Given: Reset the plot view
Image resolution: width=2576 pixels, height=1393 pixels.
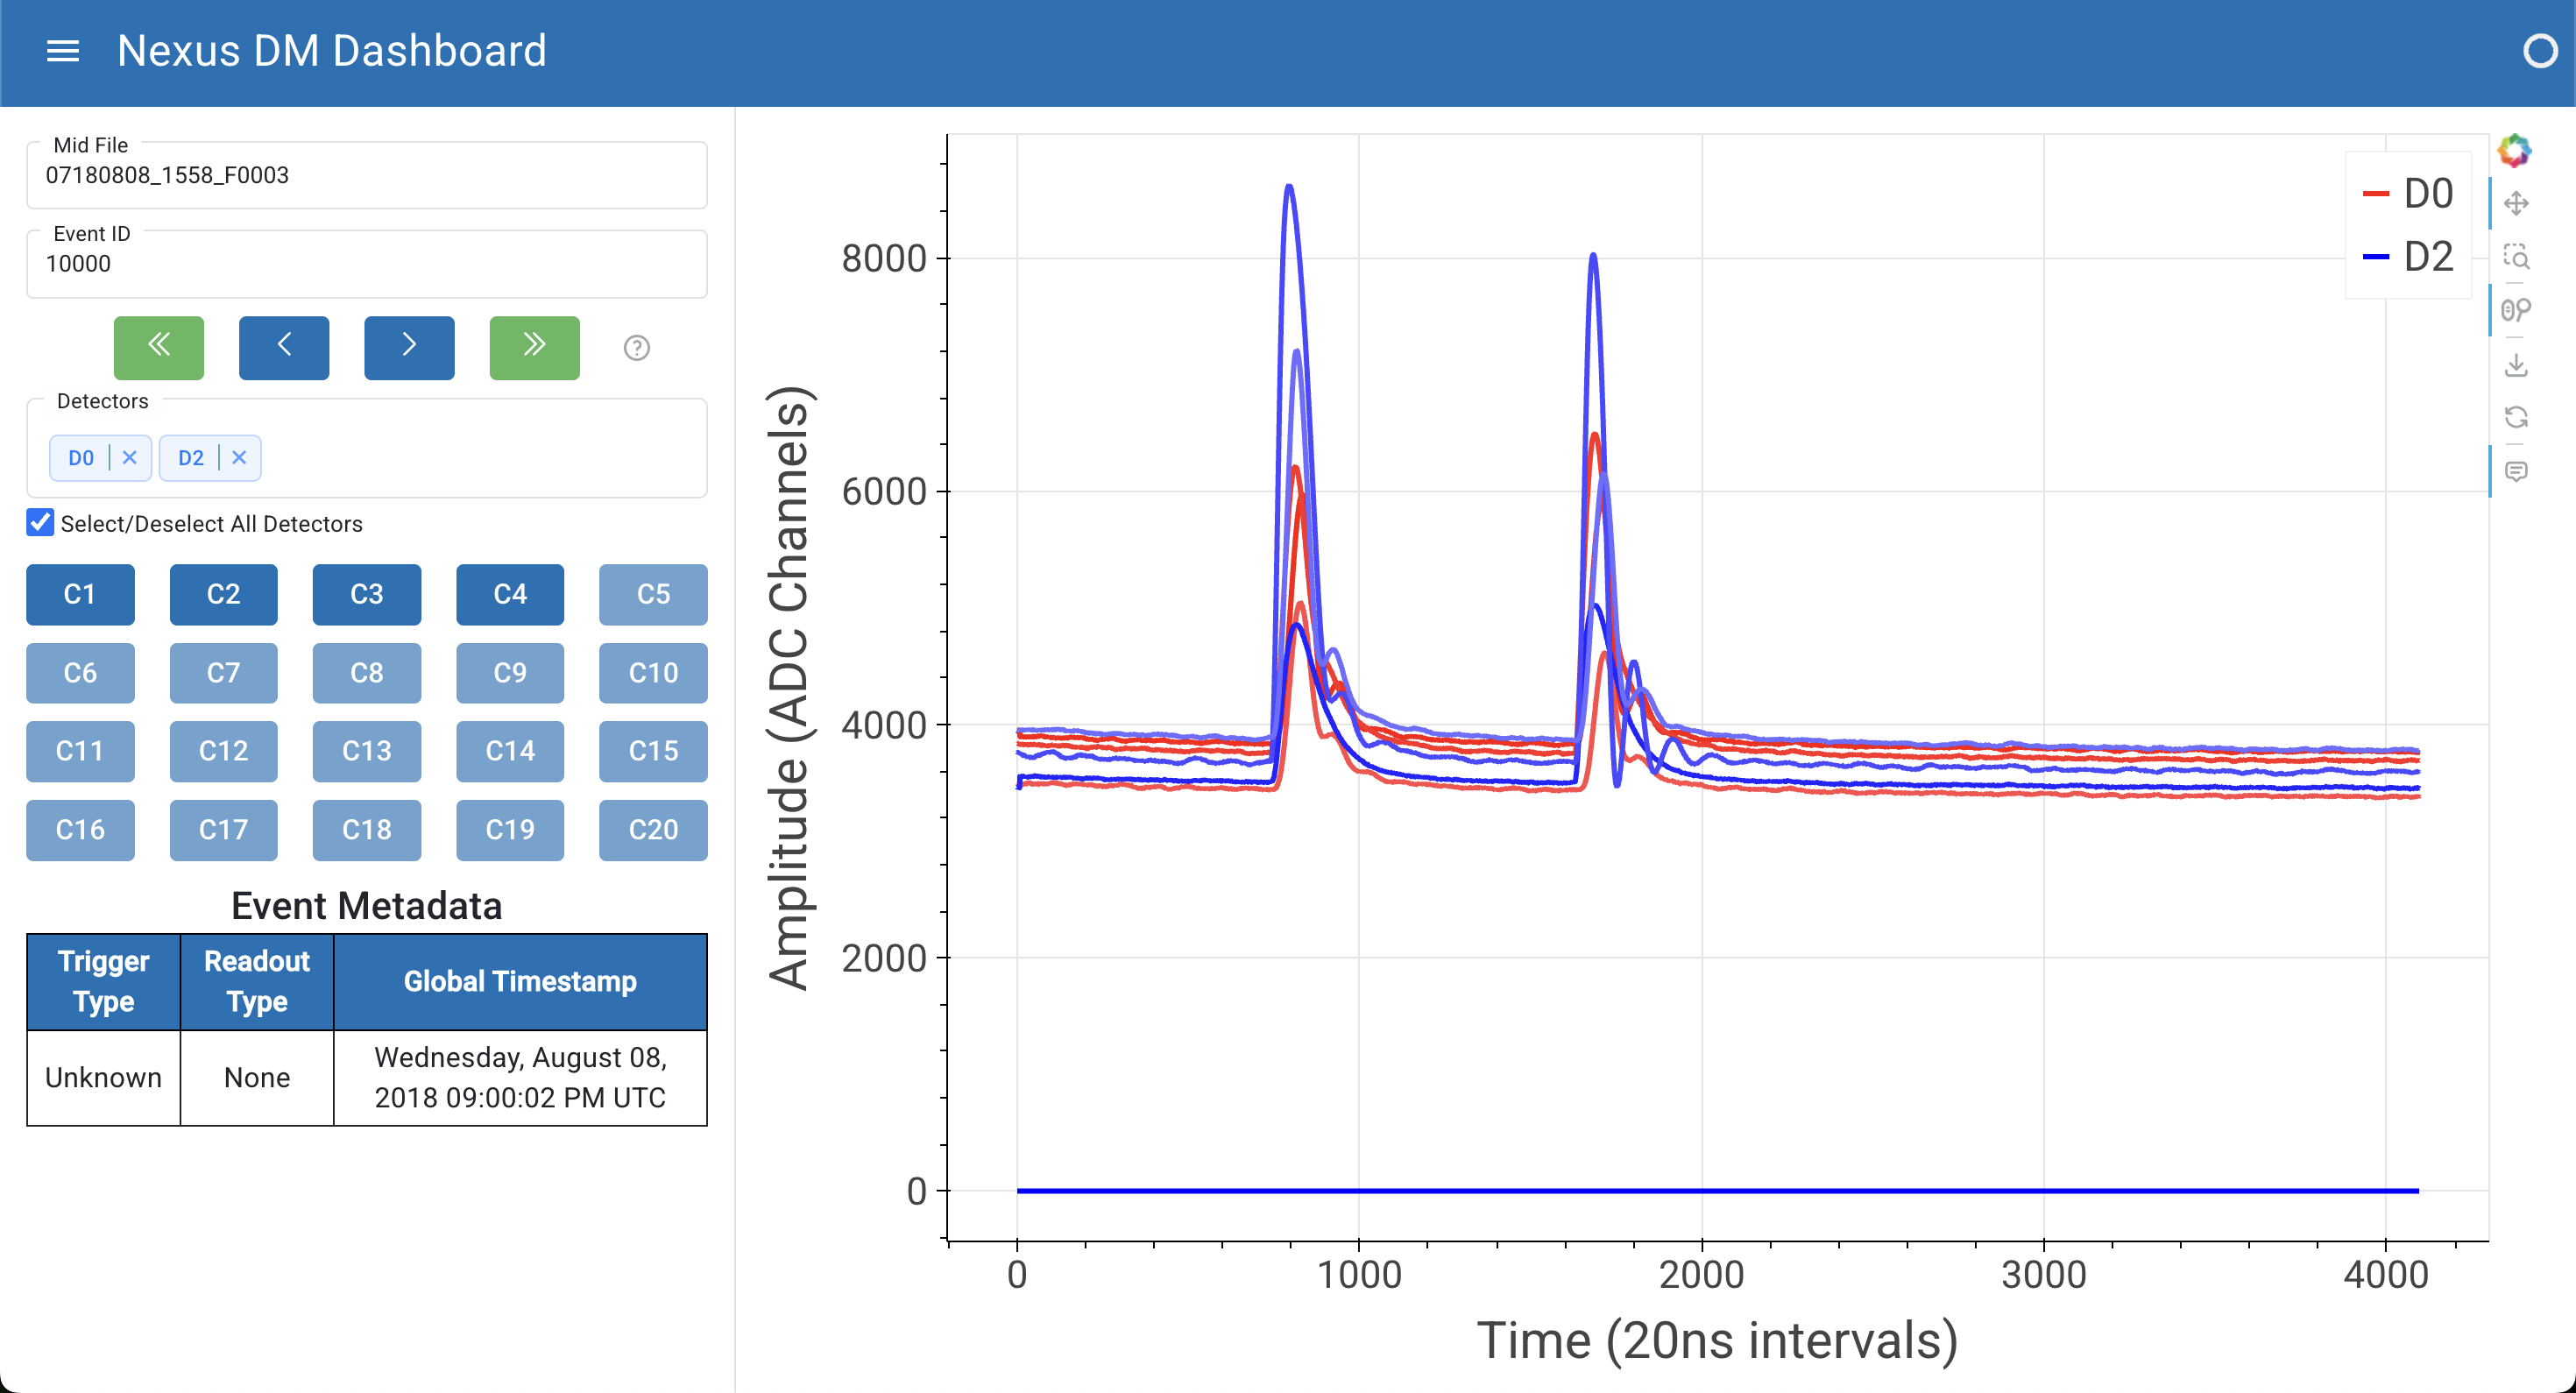Looking at the screenshot, I should point(2519,419).
